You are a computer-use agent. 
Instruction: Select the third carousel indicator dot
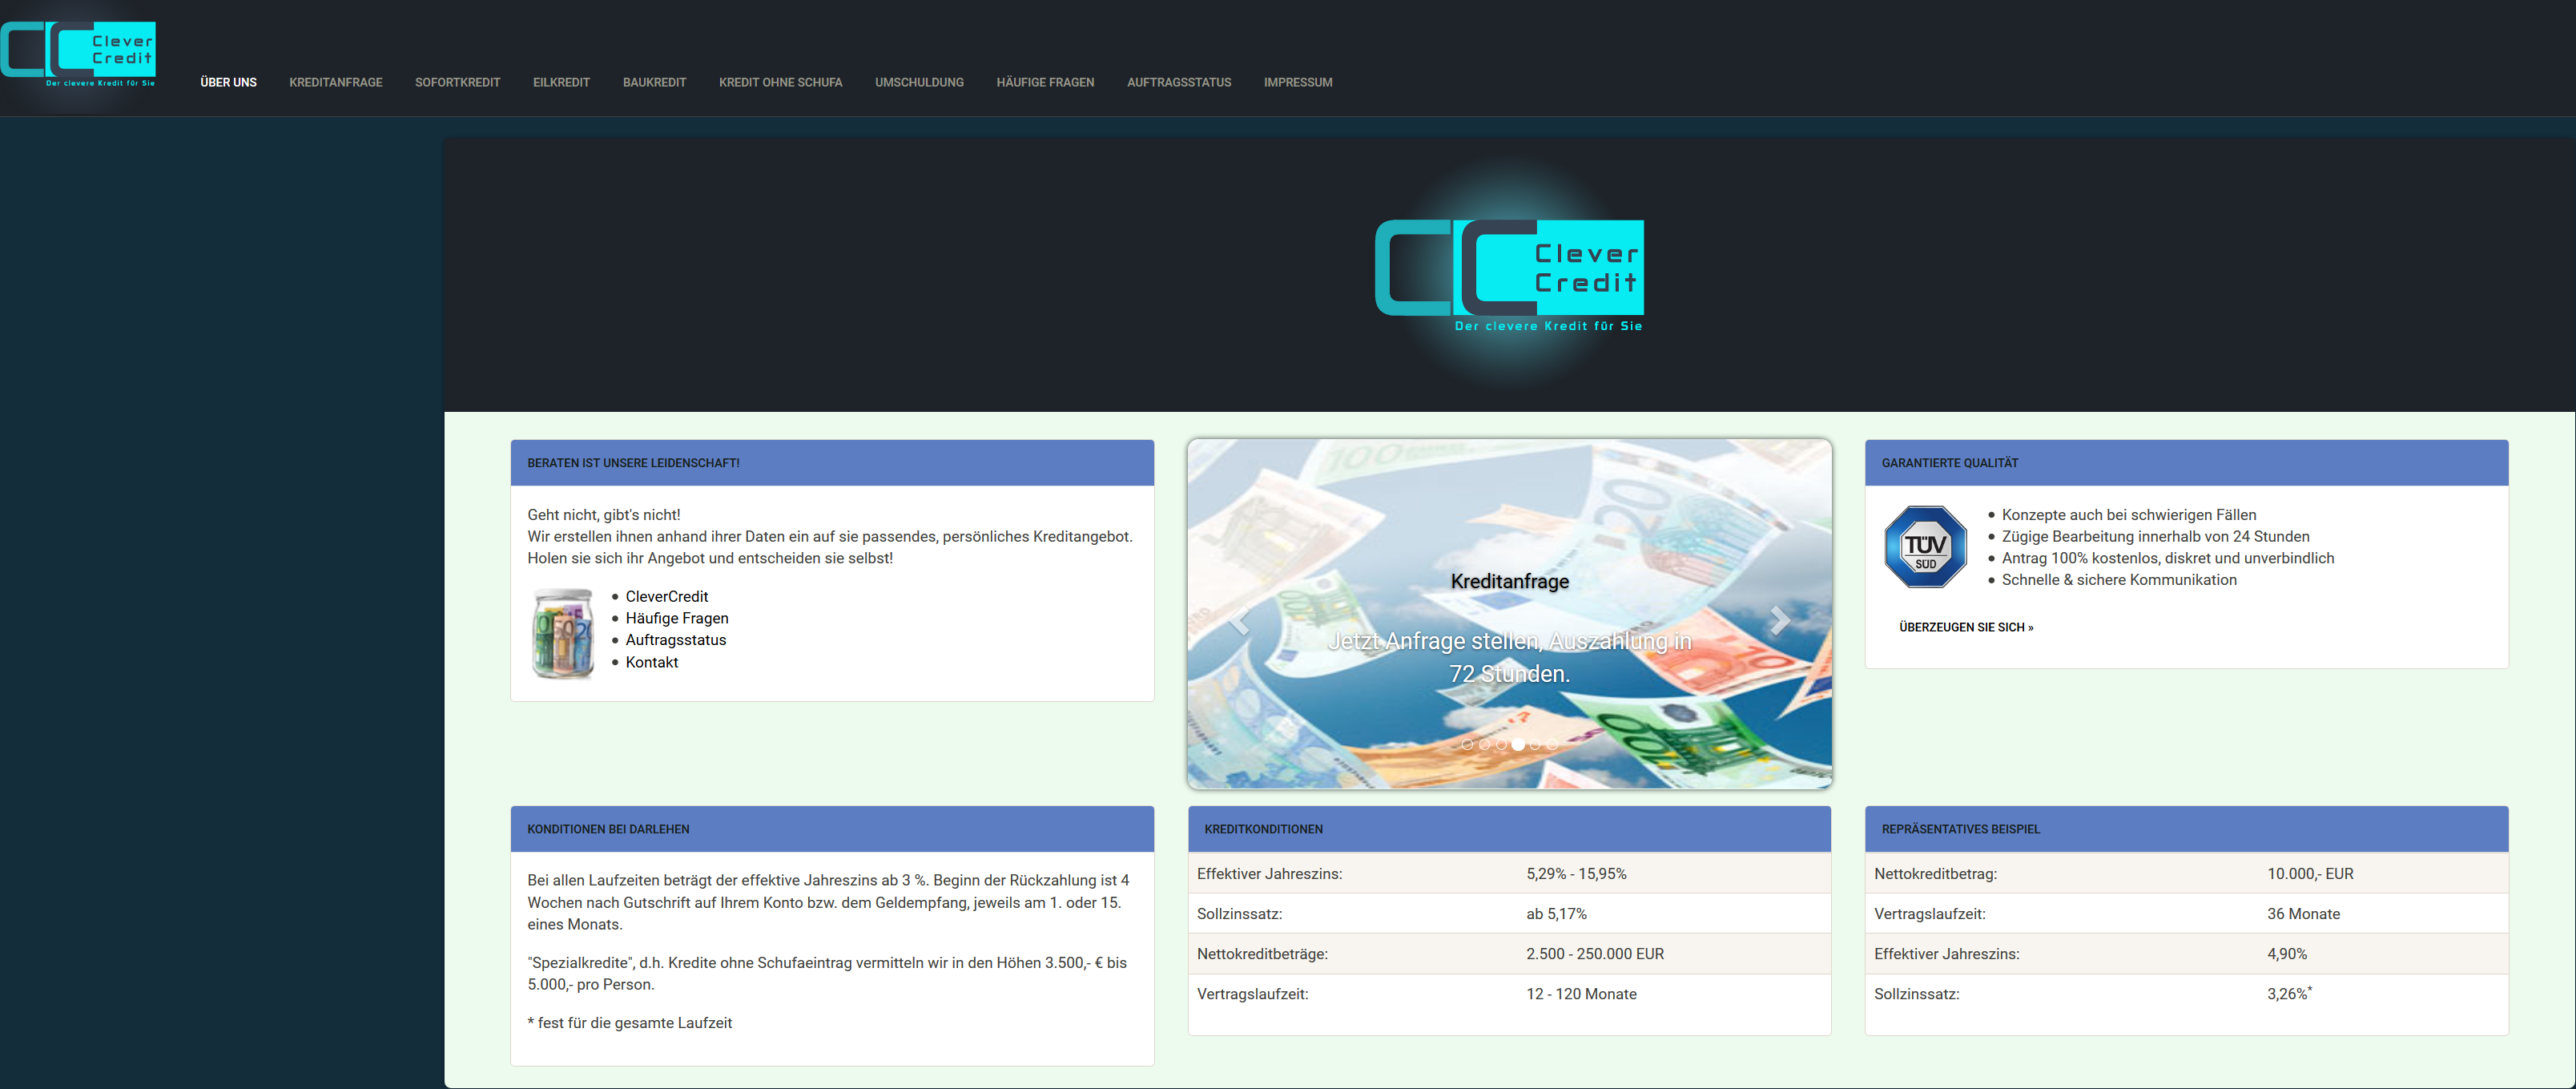[x=1501, y=744]
